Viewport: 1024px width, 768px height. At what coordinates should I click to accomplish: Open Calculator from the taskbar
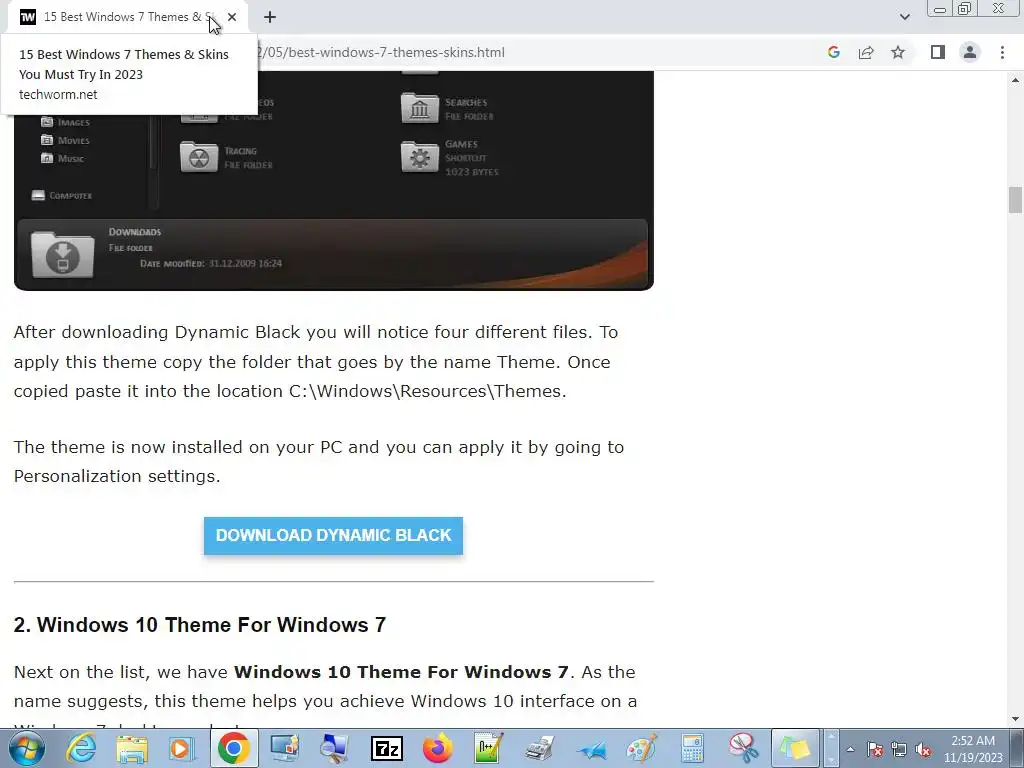[x=692, y=748]
